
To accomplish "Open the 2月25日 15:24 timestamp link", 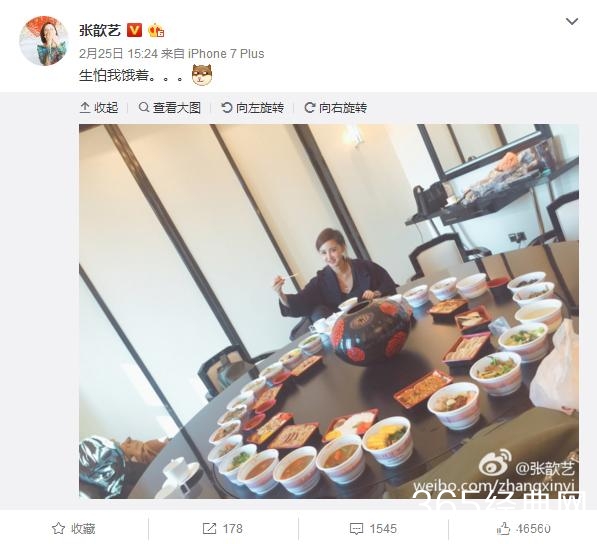I will pos(118,54).
